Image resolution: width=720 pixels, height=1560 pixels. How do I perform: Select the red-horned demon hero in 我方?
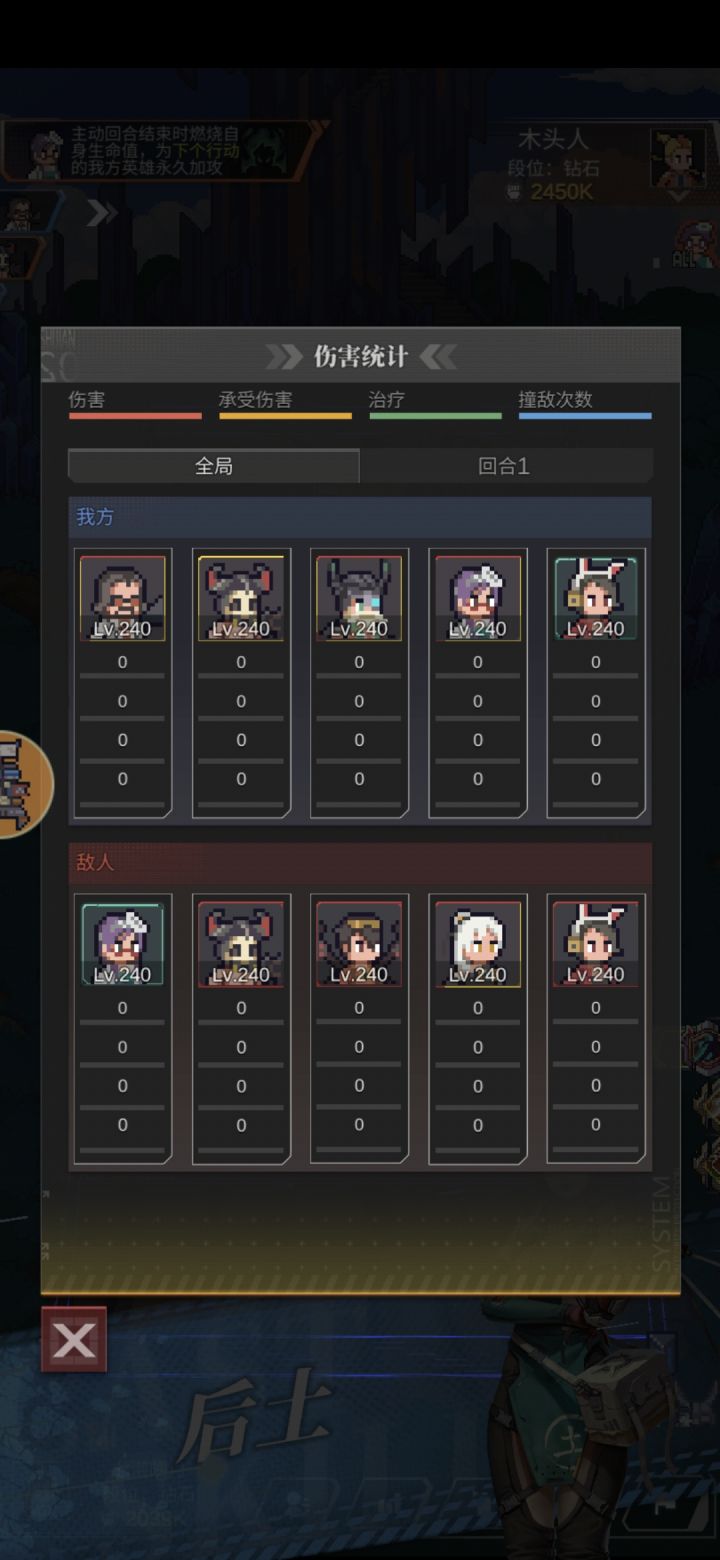(241, 598)
